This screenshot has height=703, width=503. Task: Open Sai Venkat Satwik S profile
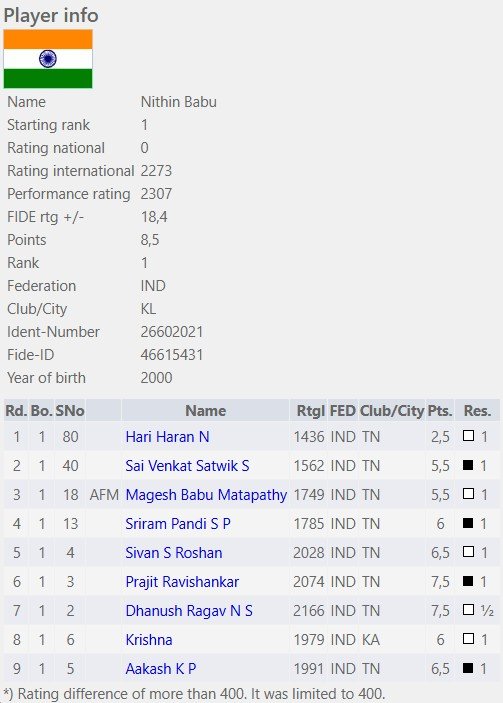(x=187, y=466)
